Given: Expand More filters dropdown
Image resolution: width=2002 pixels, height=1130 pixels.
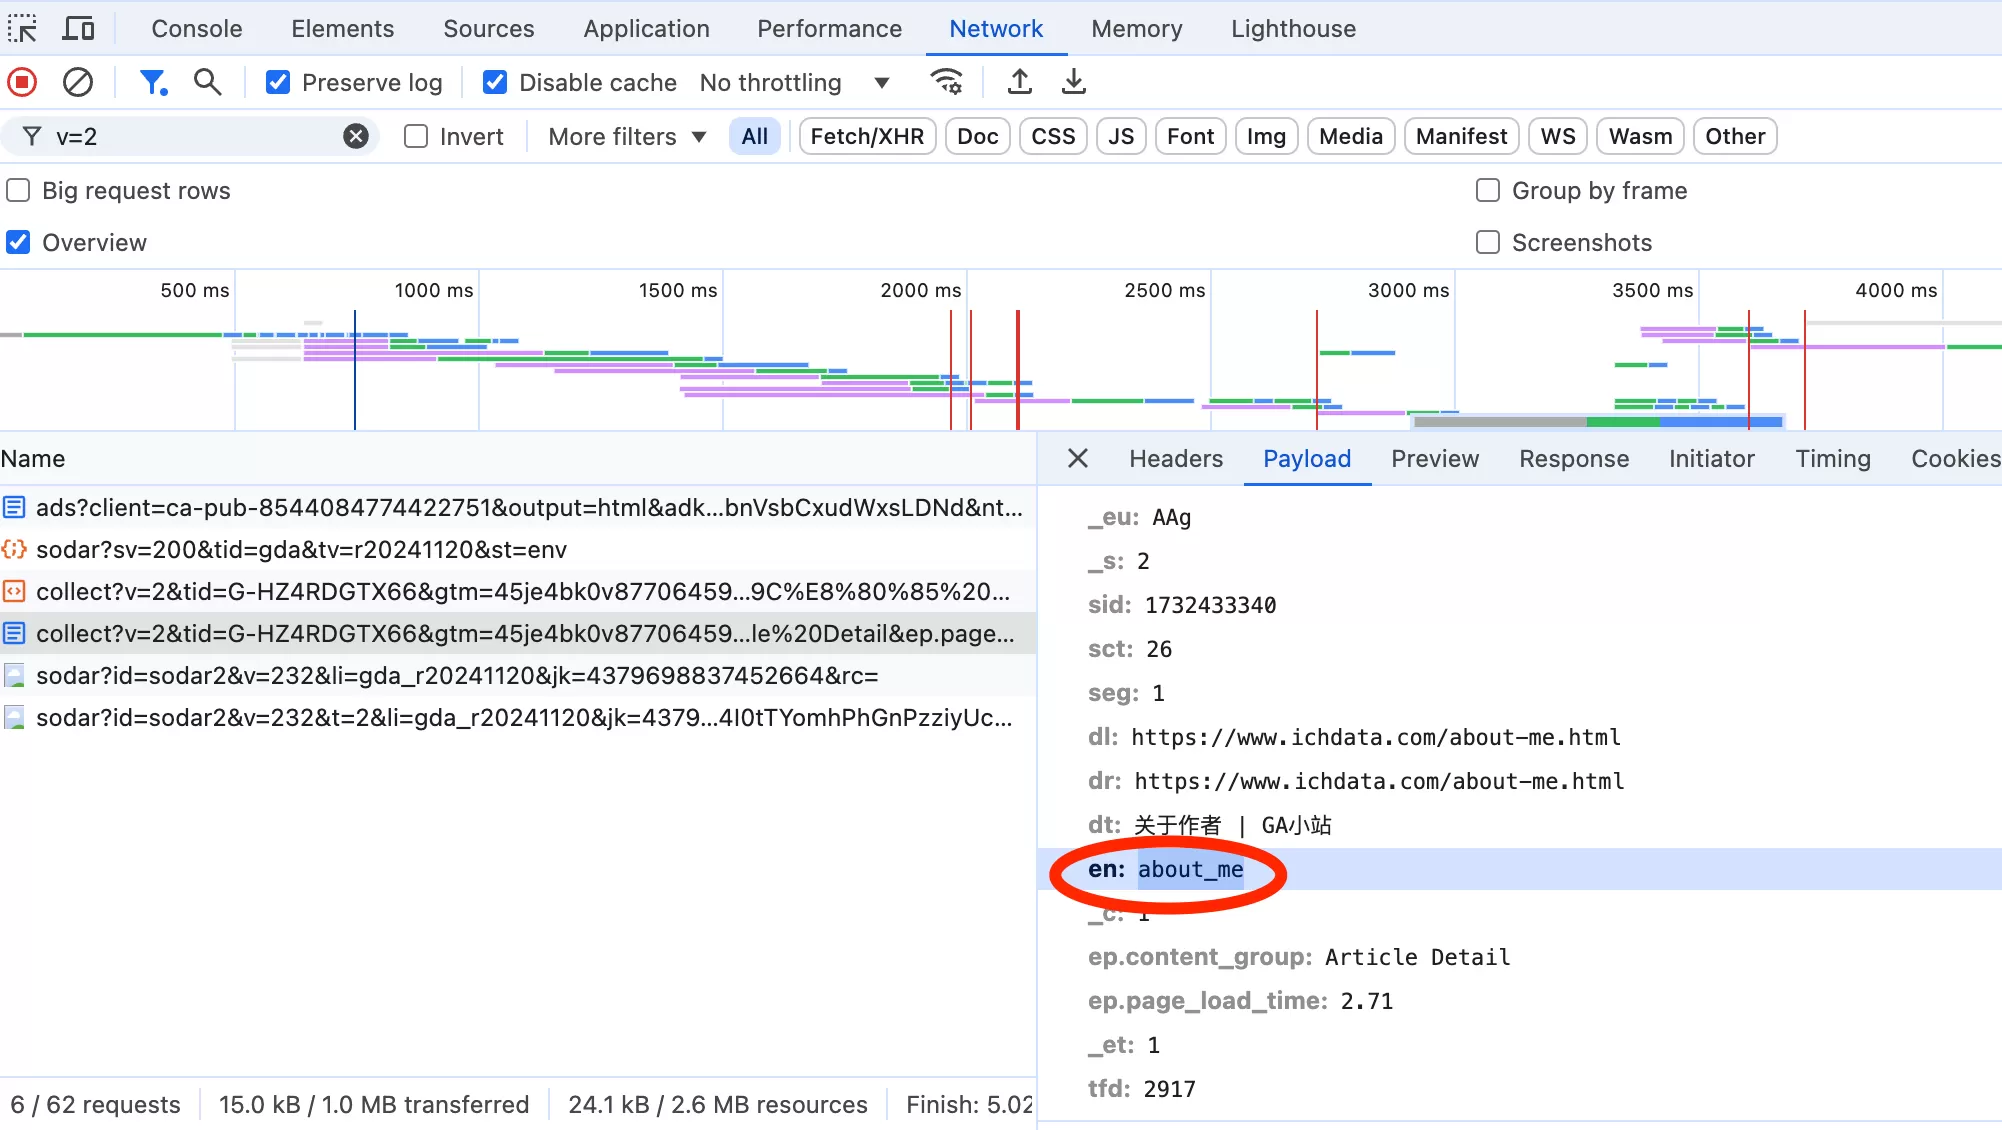Looking at the screenshot, I should (x=627, y=136).
